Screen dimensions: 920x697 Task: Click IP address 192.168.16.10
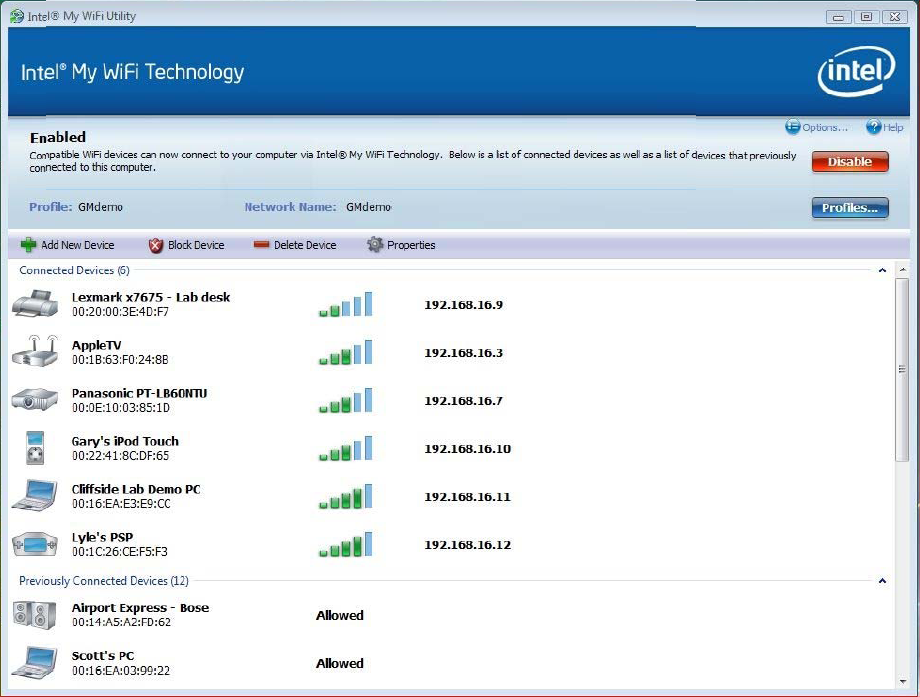pyautogui.click(x=468, y=449)
